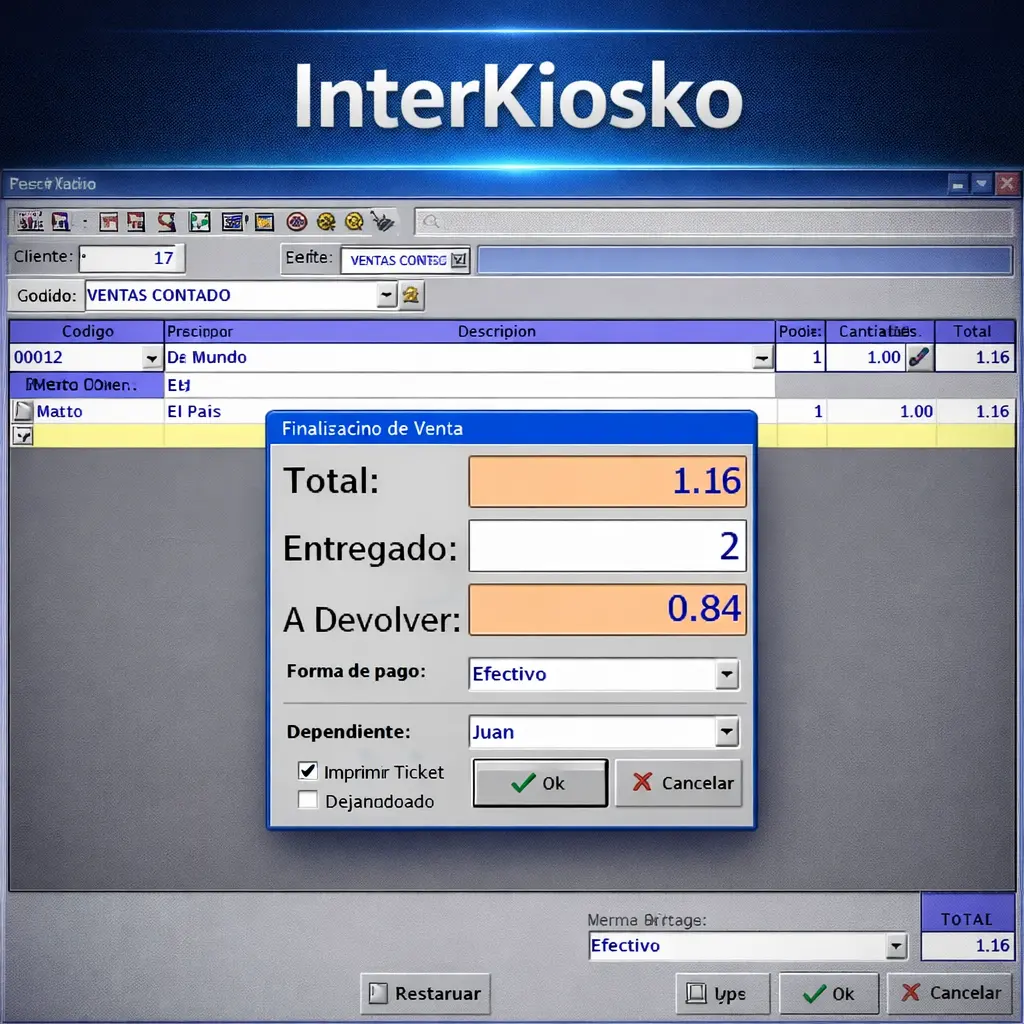Expand the 00012 codigo dropdown arrow

(x=152, y=358)
